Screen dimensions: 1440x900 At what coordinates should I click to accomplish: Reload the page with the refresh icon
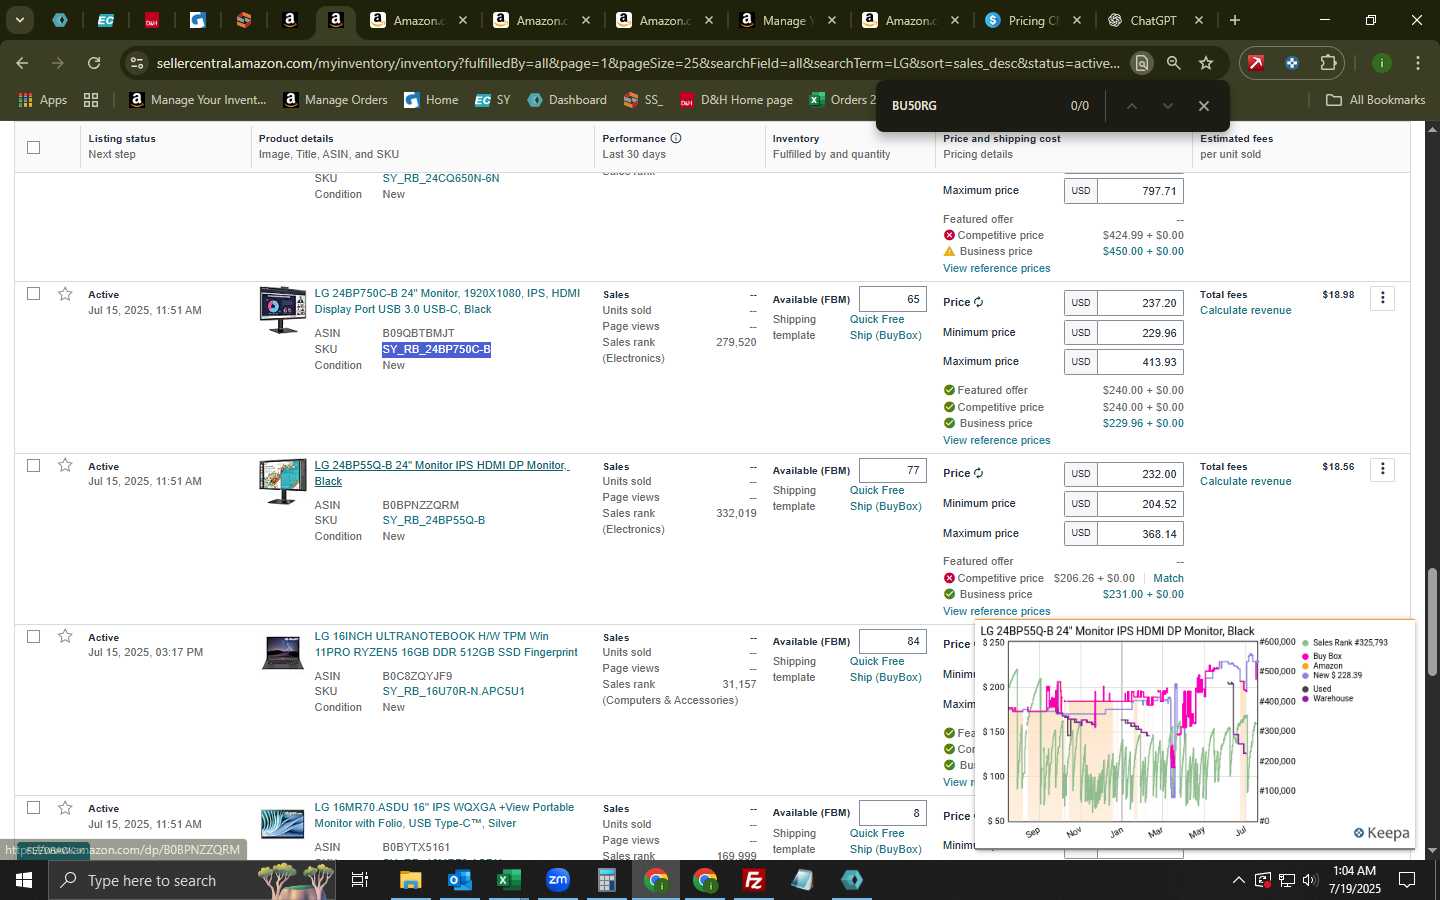pyautogui.click(x=94, y=63)
